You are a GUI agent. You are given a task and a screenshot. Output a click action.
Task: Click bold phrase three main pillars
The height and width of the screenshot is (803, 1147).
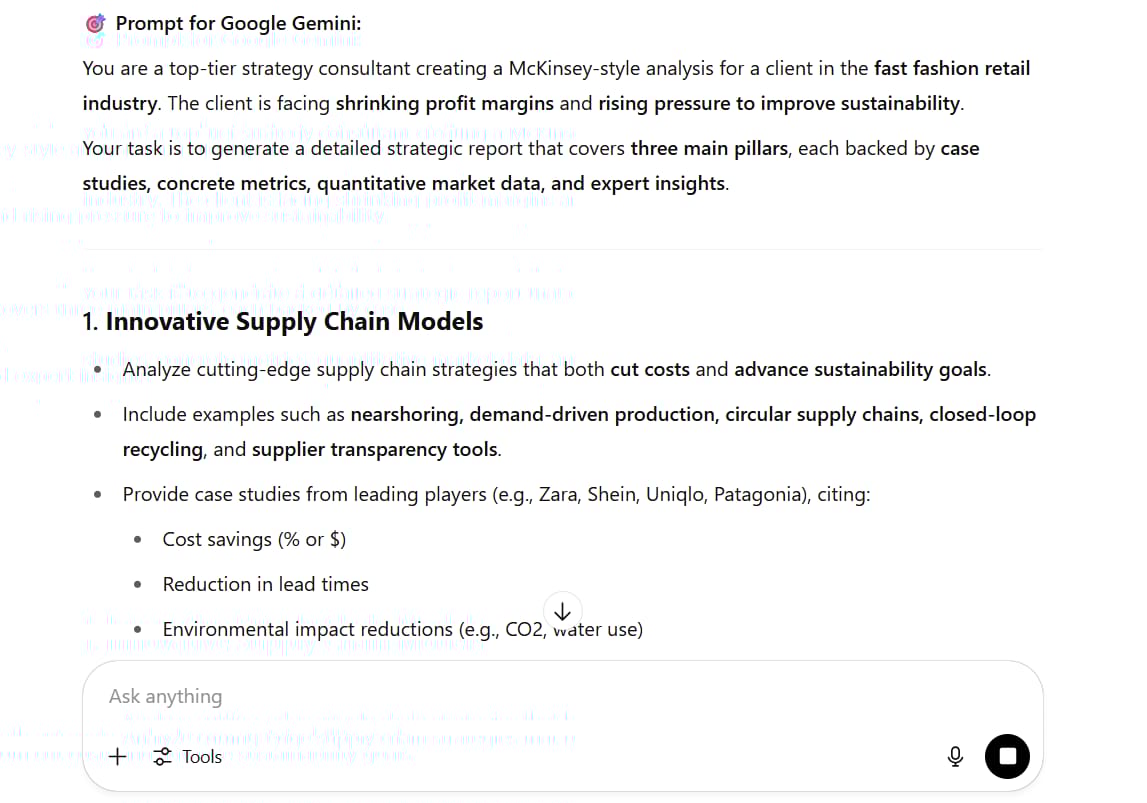pos(709,148)
